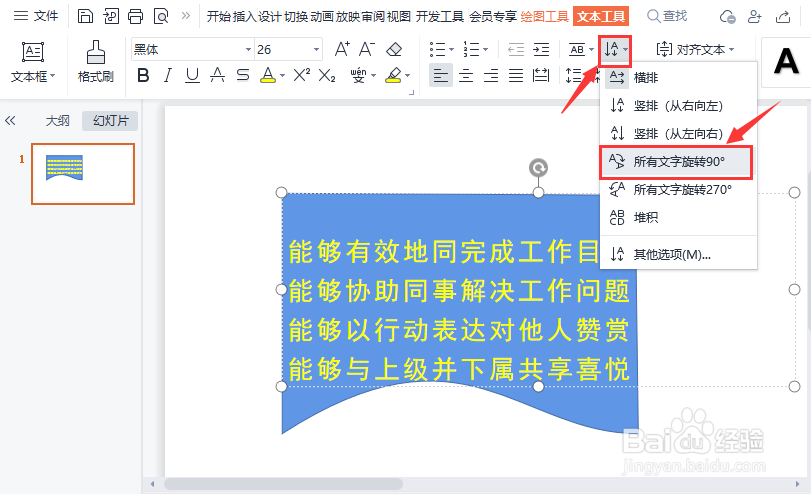This screenshot has height=494, width=811.
Task: Toggle strikethrough formatting
Action: coord(243,76)
